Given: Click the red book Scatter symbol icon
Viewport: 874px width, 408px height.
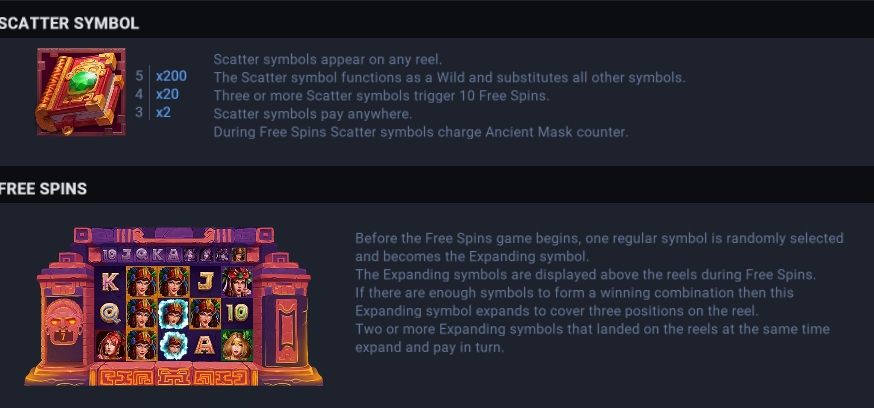Looking at the screenshot, I should tap(81, 92).
